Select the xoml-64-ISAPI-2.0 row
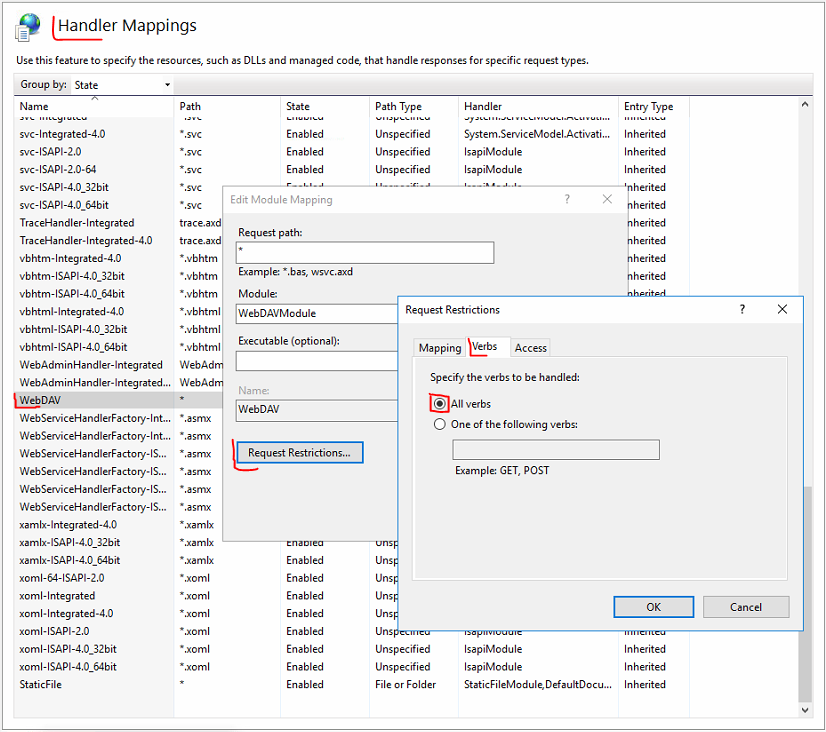 [62, 578]
